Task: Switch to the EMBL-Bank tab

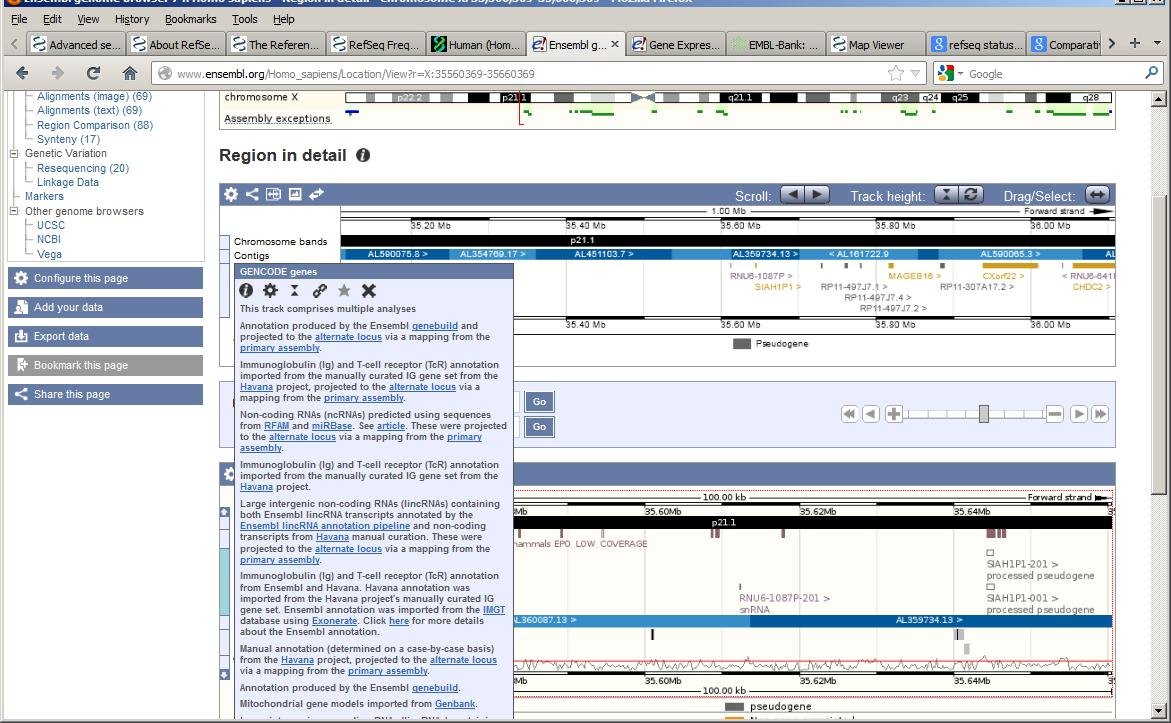Action: (775, 45)
